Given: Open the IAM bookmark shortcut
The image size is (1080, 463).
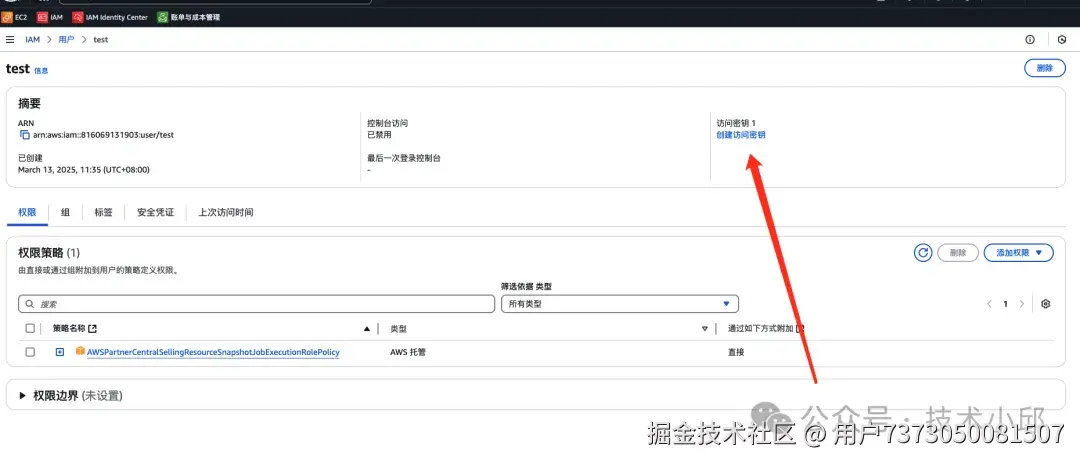Looking at the screenshot, I should 50,17.
